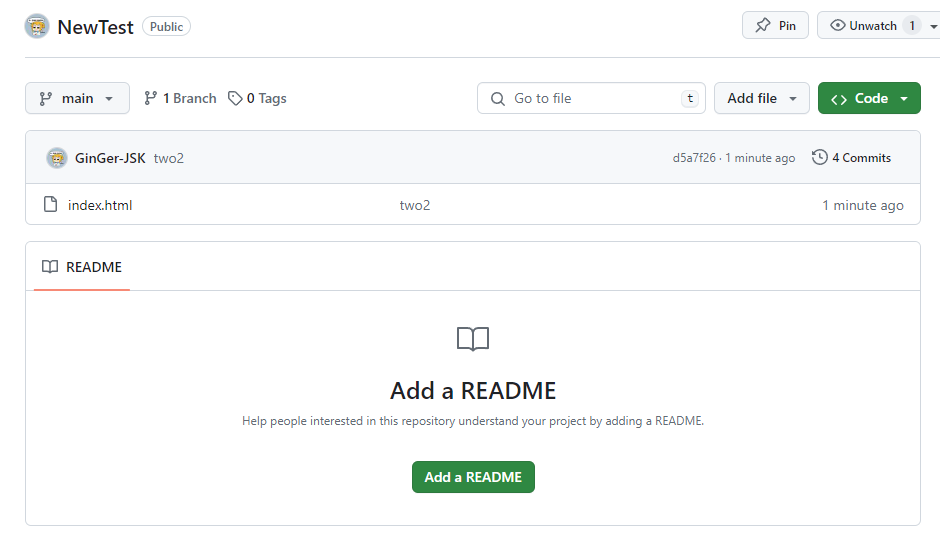
Task: Select the README tab
Action: point(82,267)
